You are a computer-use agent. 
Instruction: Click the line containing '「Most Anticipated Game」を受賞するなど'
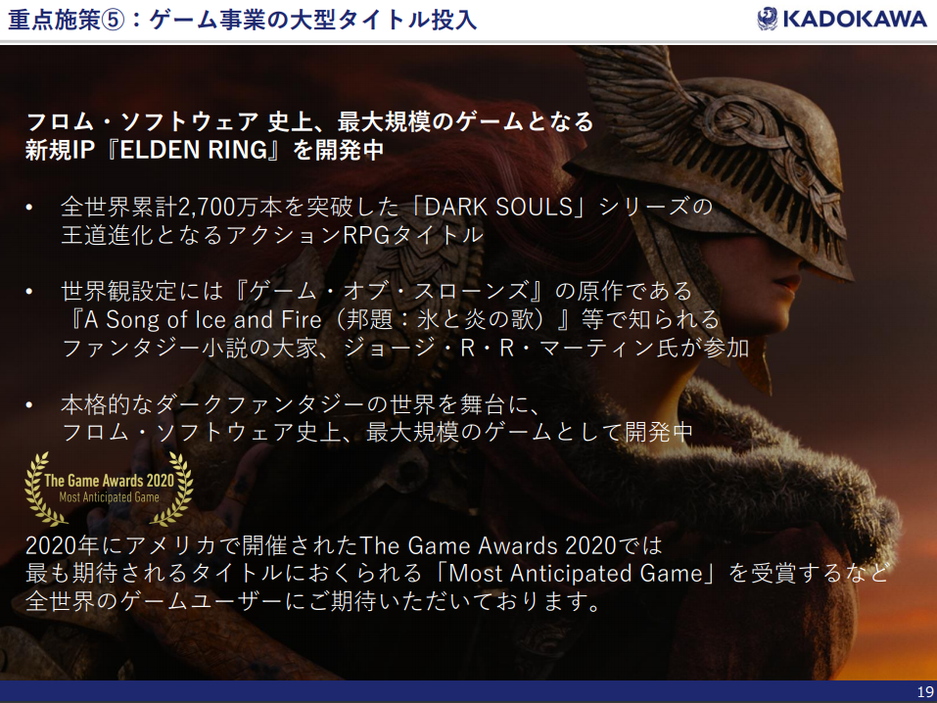click(457, 573)
